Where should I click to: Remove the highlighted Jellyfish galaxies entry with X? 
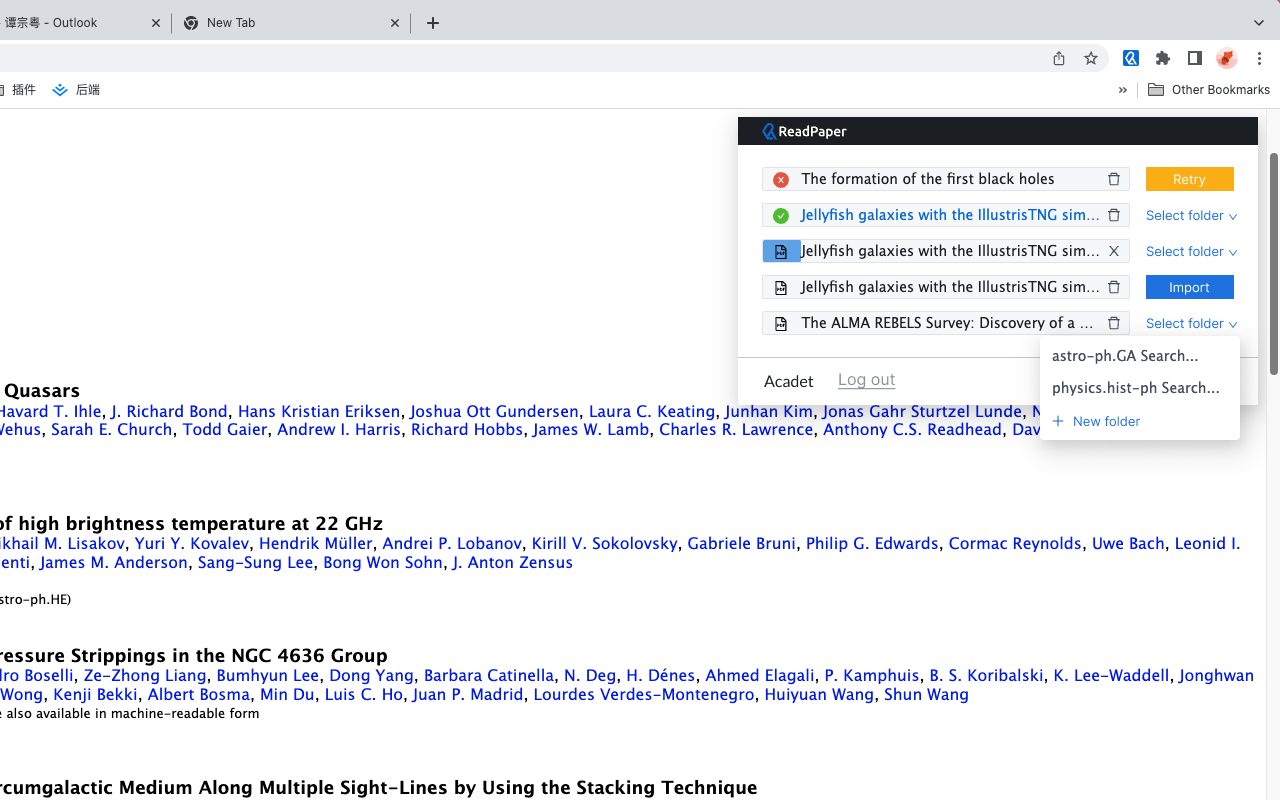[x=1113, y=251]
